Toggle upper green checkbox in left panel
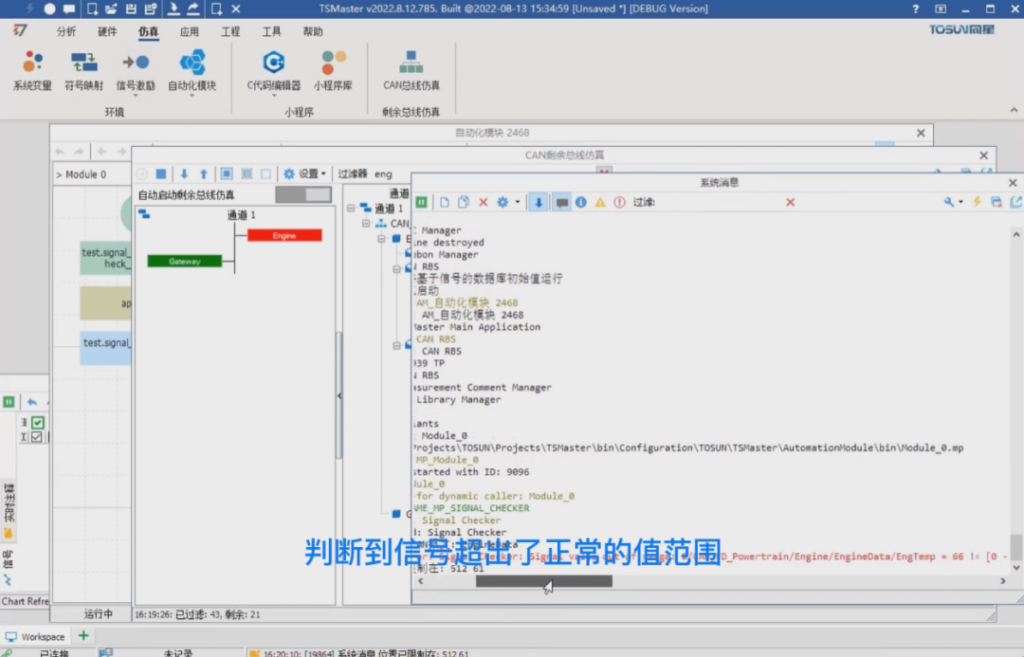 tap(38, 423)
